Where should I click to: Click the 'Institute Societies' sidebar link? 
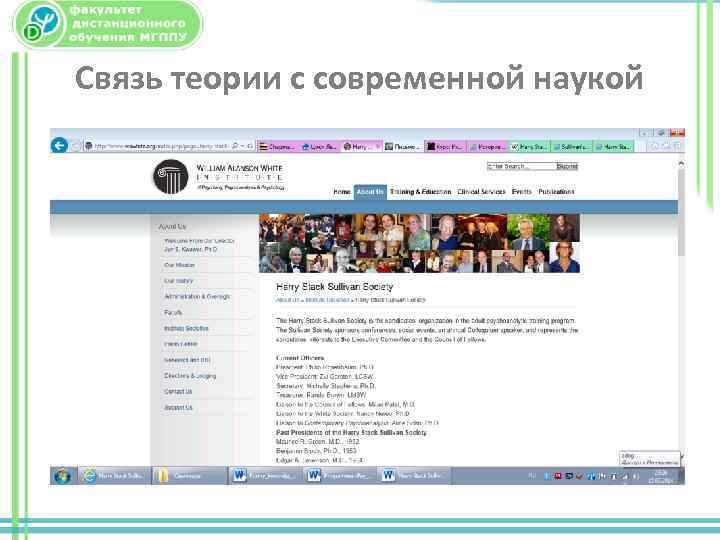[186, 328]
